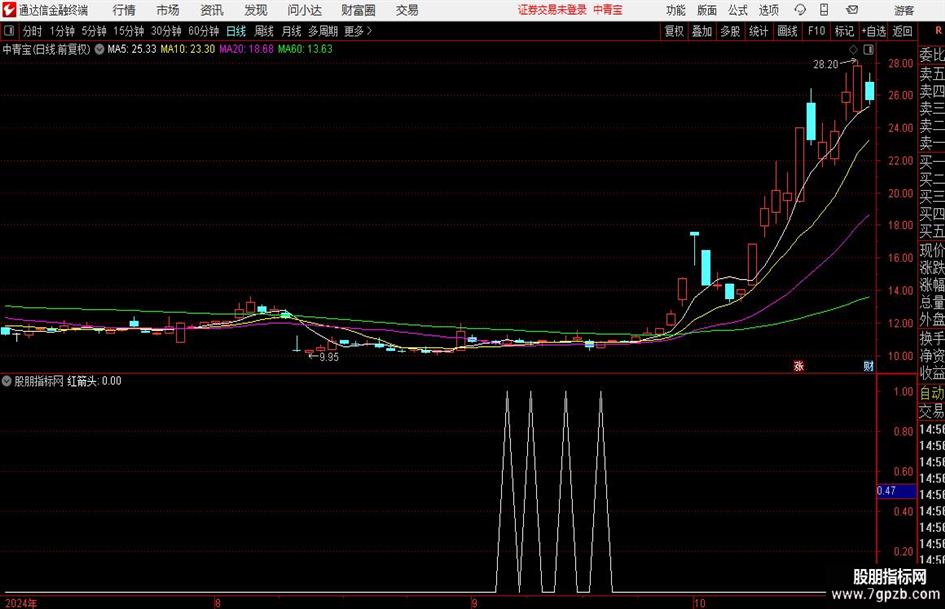Add stock via +自选 button
The image size is (945, 609).
tap(873, 31)
